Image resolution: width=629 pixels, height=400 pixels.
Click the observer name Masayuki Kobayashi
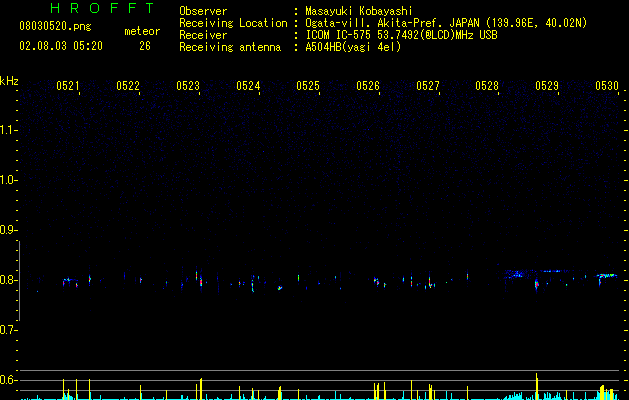359,11
